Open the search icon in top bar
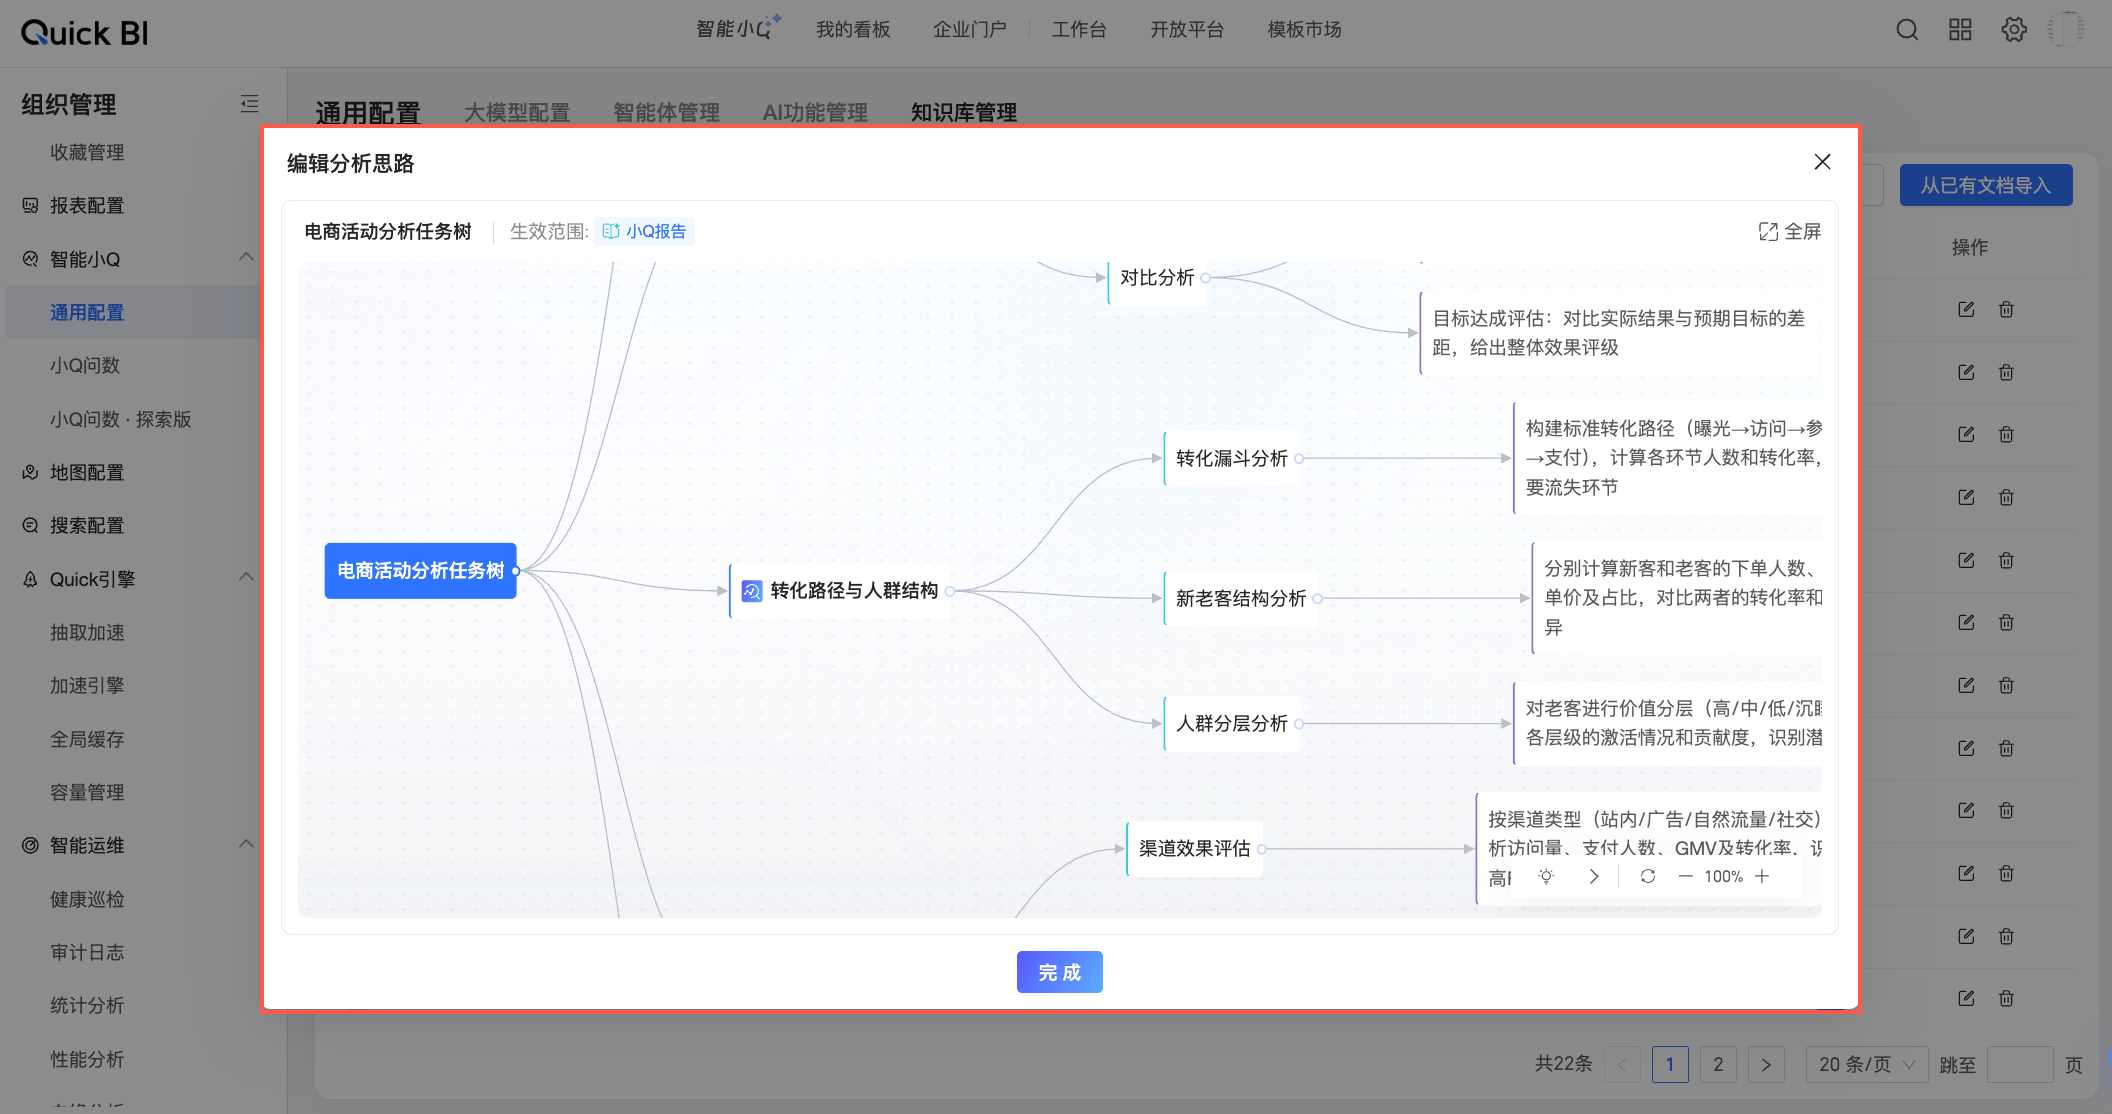 [x=1907, y=30]
